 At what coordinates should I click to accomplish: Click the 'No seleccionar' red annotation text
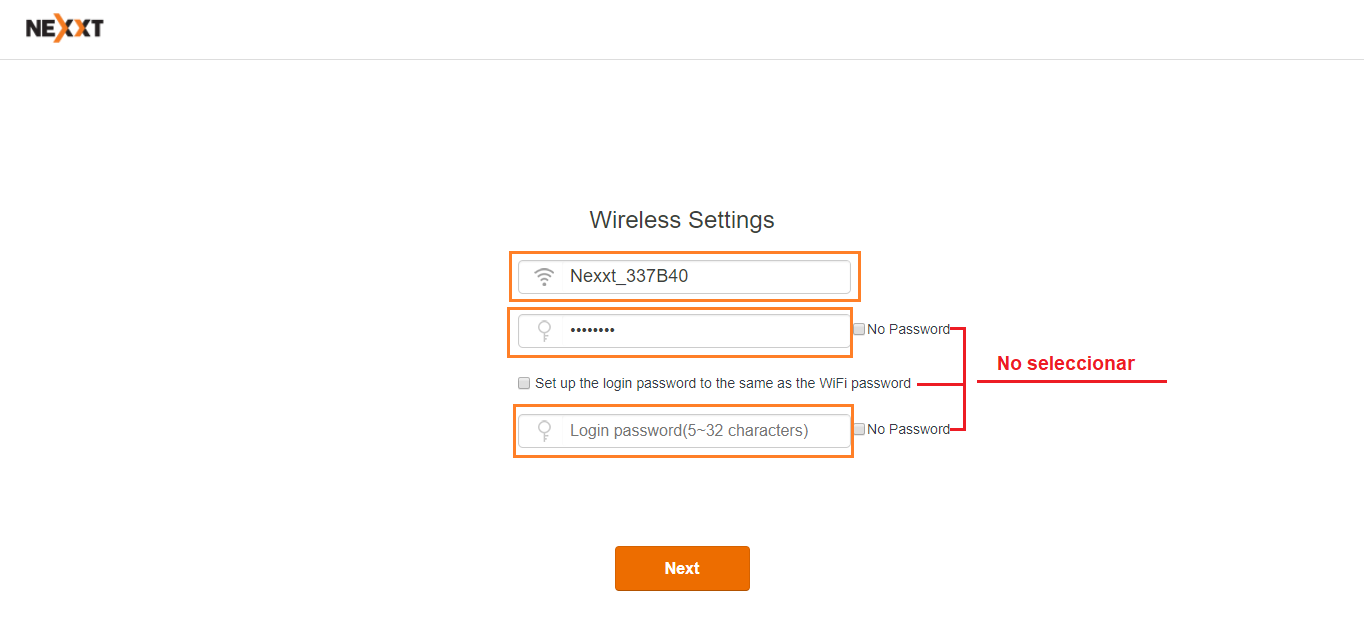point(1066,363)
